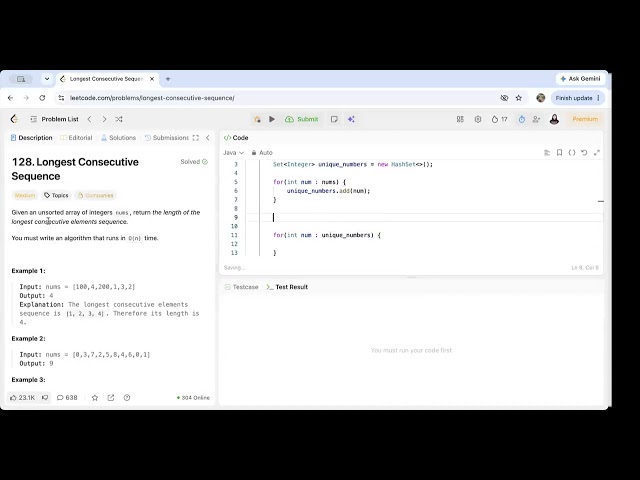Click the curly braces icon
This screenshot has width=640, height=480.
[572, 153]
